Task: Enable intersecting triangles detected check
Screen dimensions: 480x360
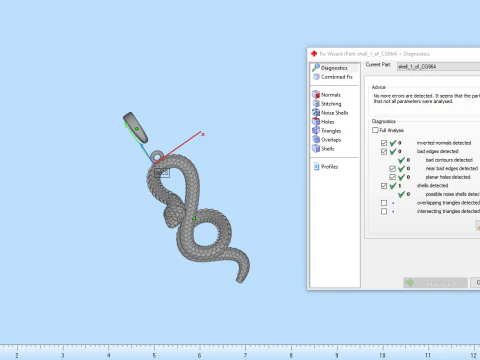Action: [x=384, y=211]
